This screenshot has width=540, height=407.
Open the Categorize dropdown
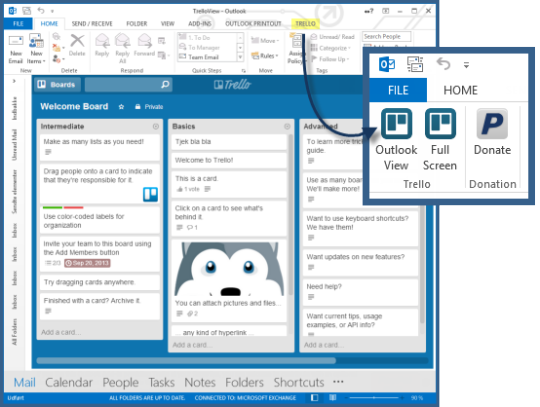point(331,48)
